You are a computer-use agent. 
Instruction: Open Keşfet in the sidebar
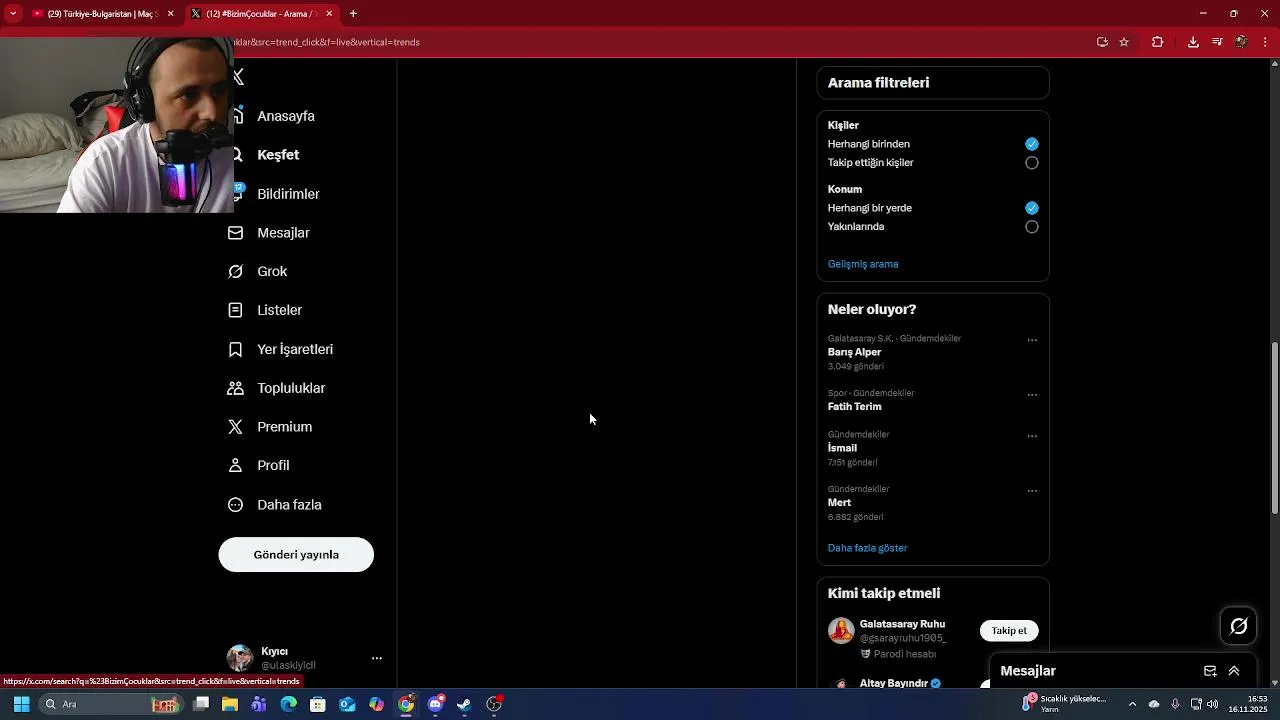[278, 155]
